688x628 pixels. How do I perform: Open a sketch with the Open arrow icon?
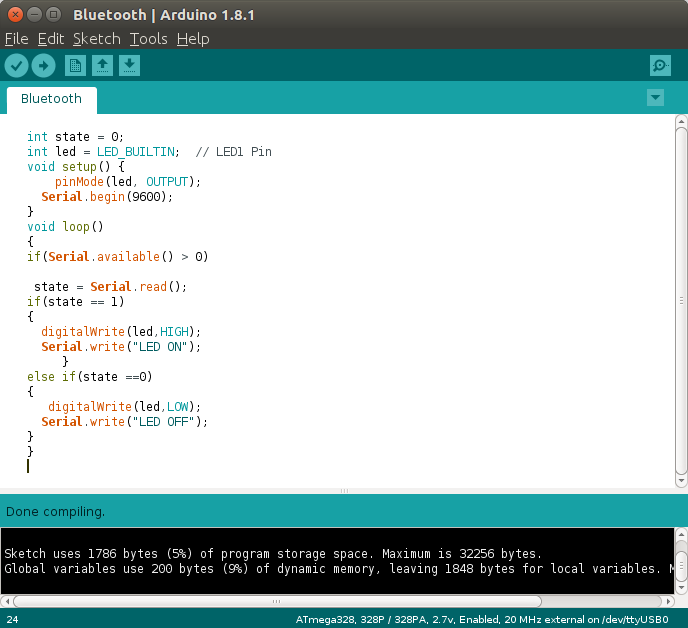[102, 66]
